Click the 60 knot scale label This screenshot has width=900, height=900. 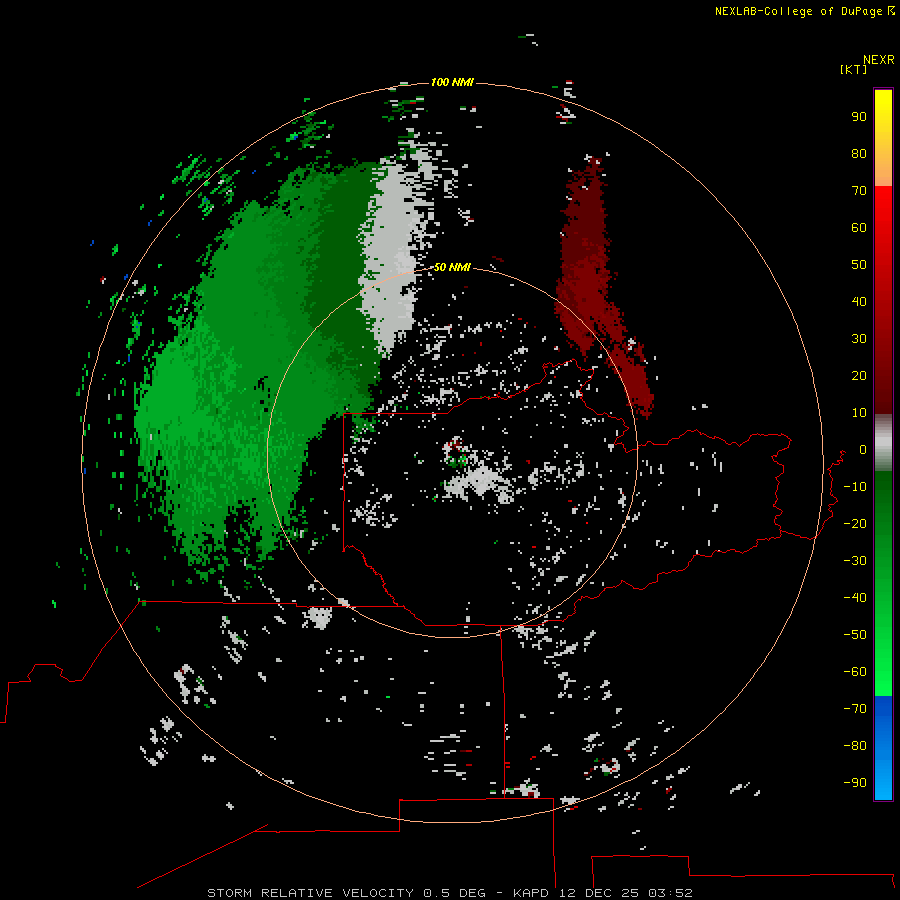859,227
